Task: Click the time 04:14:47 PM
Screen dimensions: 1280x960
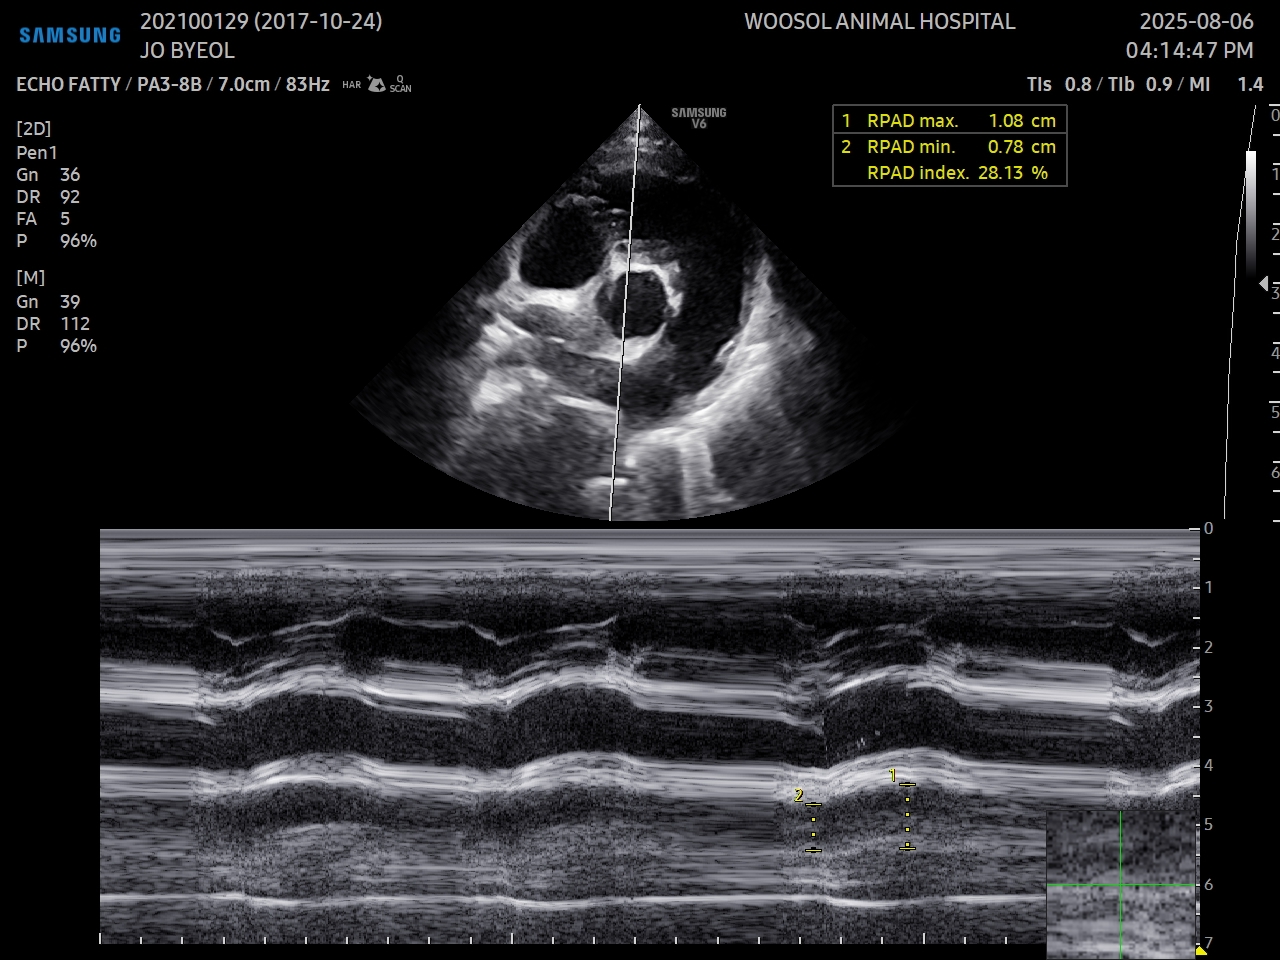Action: point(1190,50)
